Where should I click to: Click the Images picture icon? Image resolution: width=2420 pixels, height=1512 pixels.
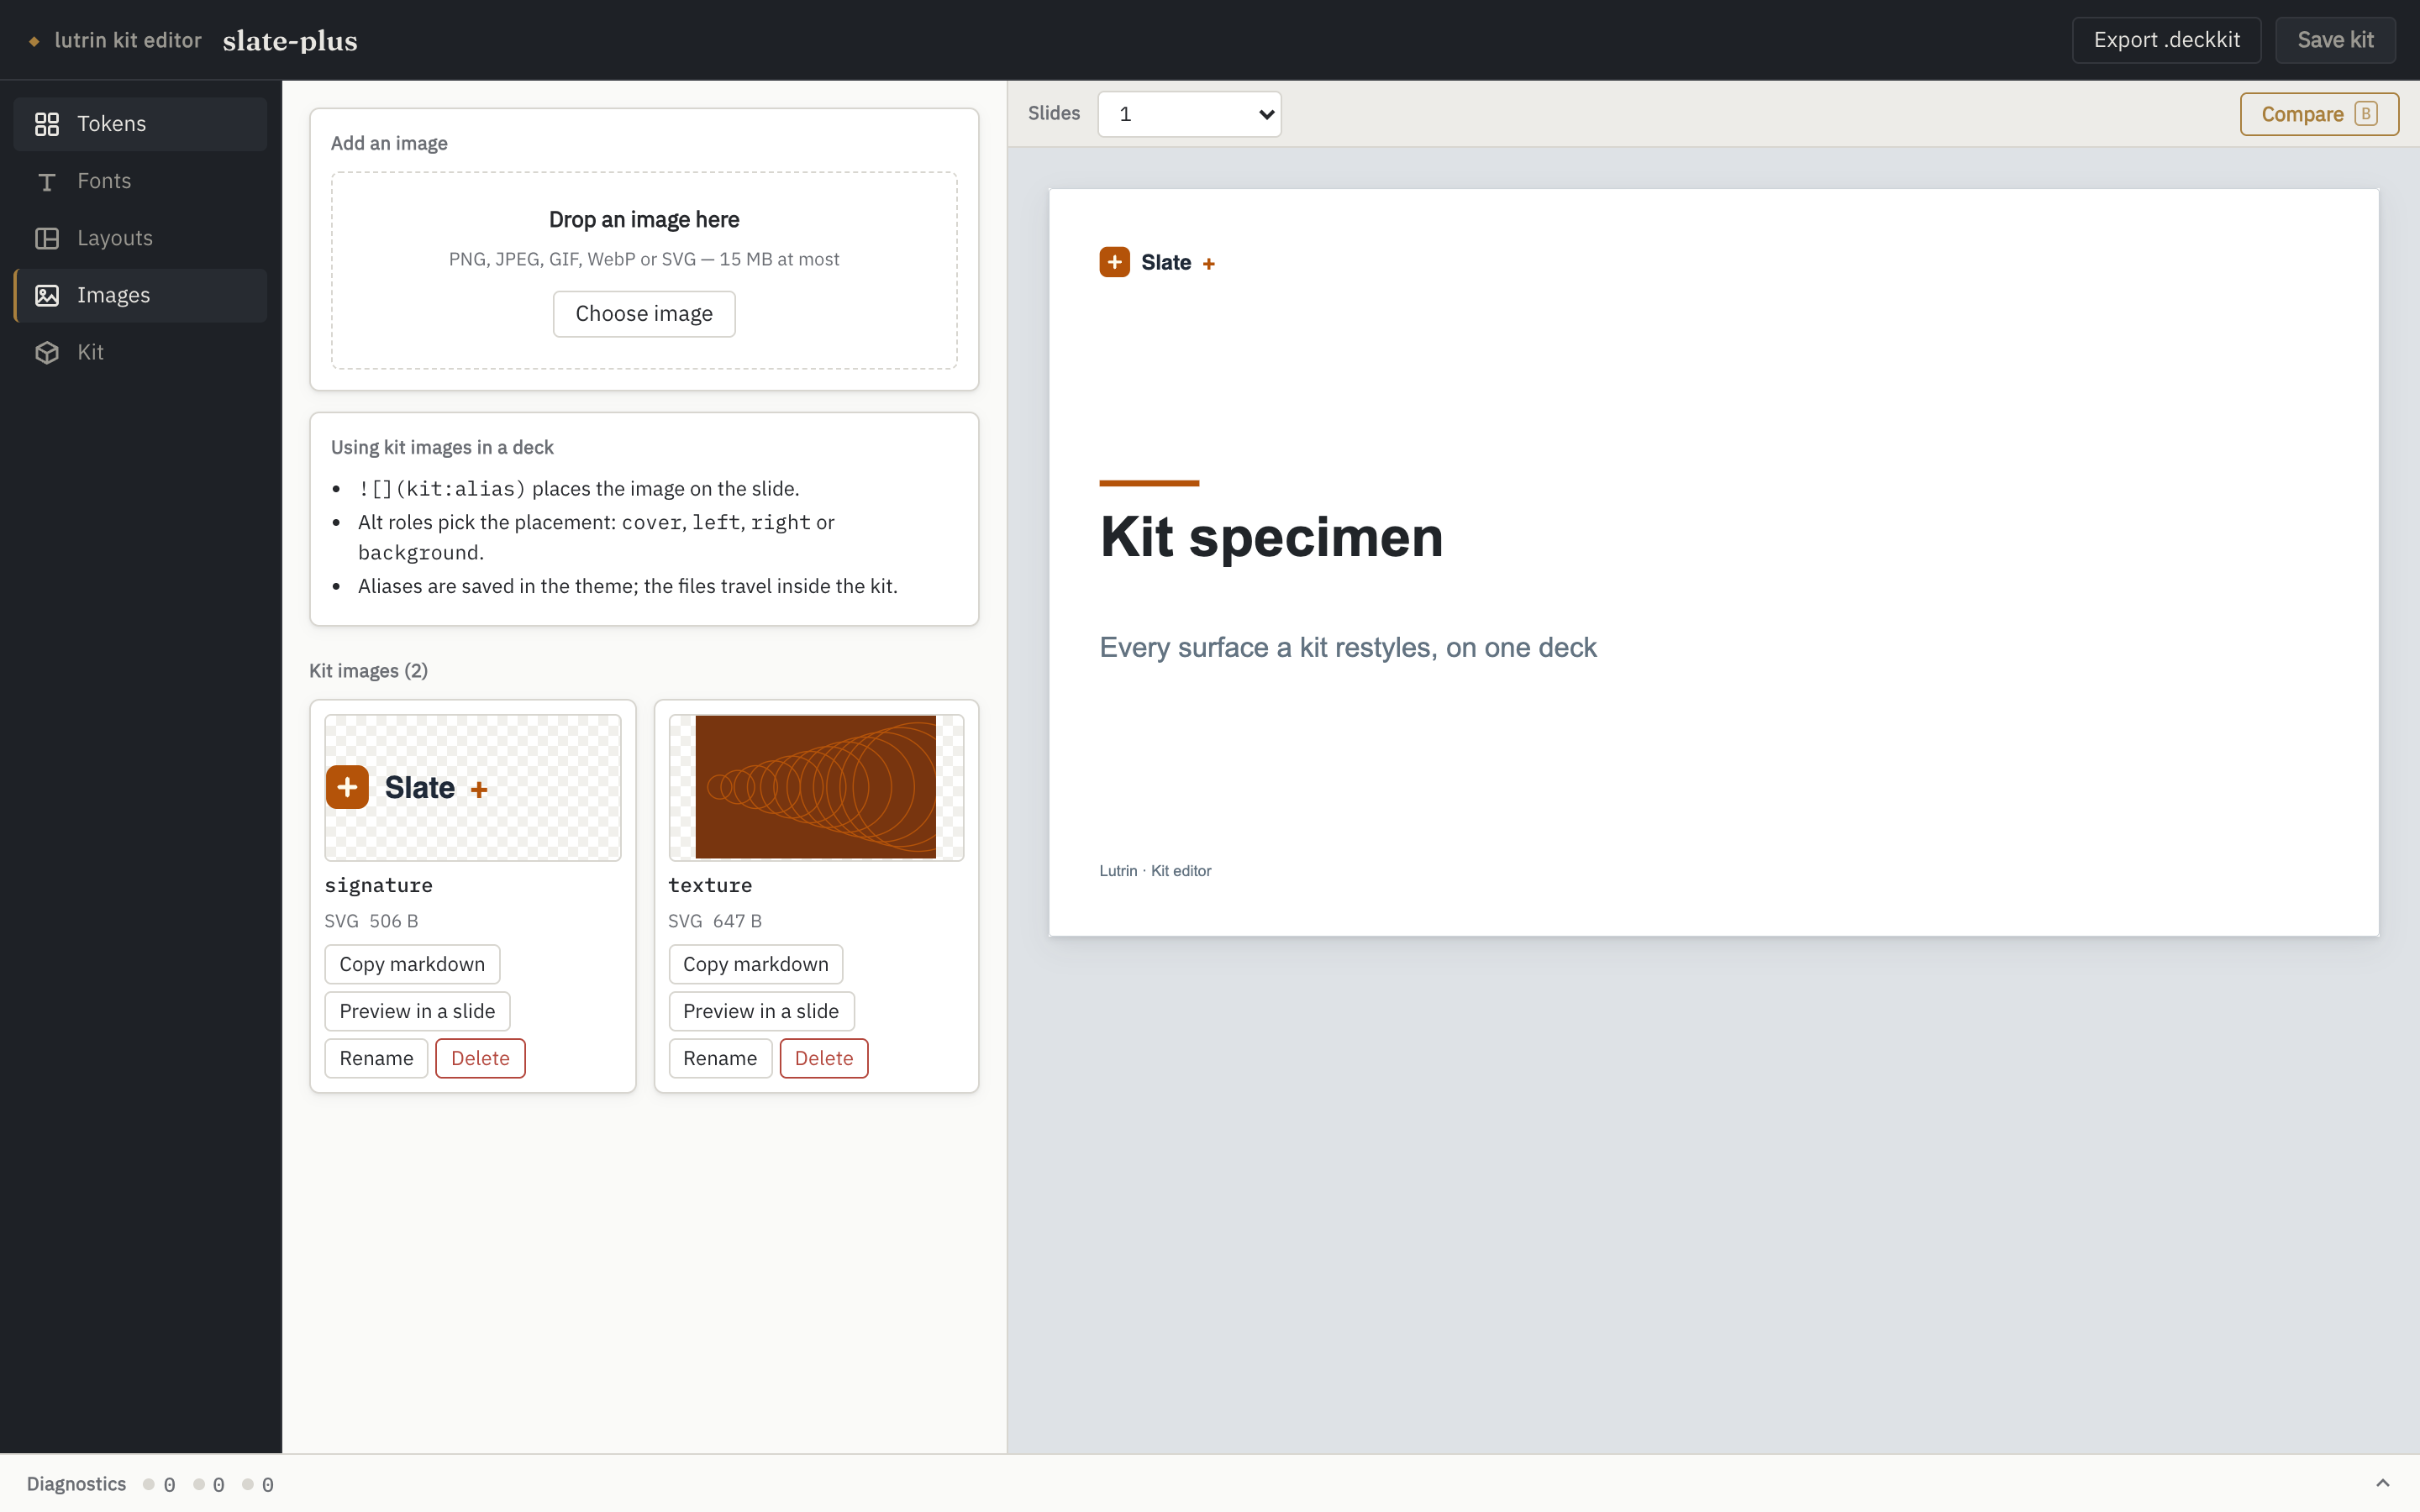[x=47, y=295]
